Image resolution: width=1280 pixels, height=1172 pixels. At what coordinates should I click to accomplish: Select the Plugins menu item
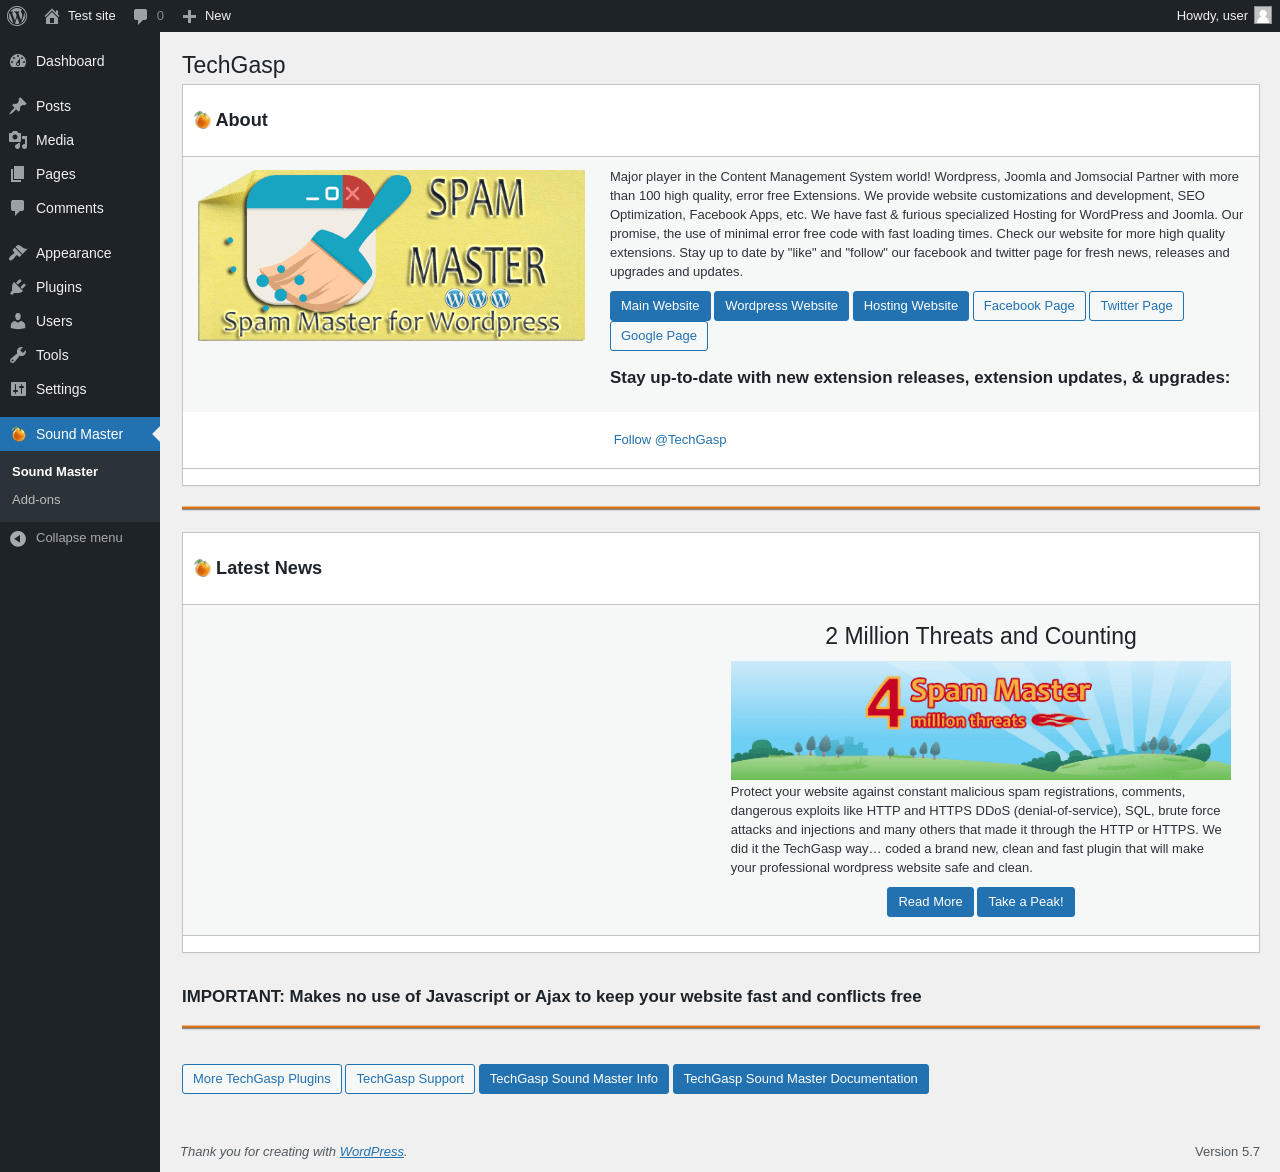coord(80,287)
